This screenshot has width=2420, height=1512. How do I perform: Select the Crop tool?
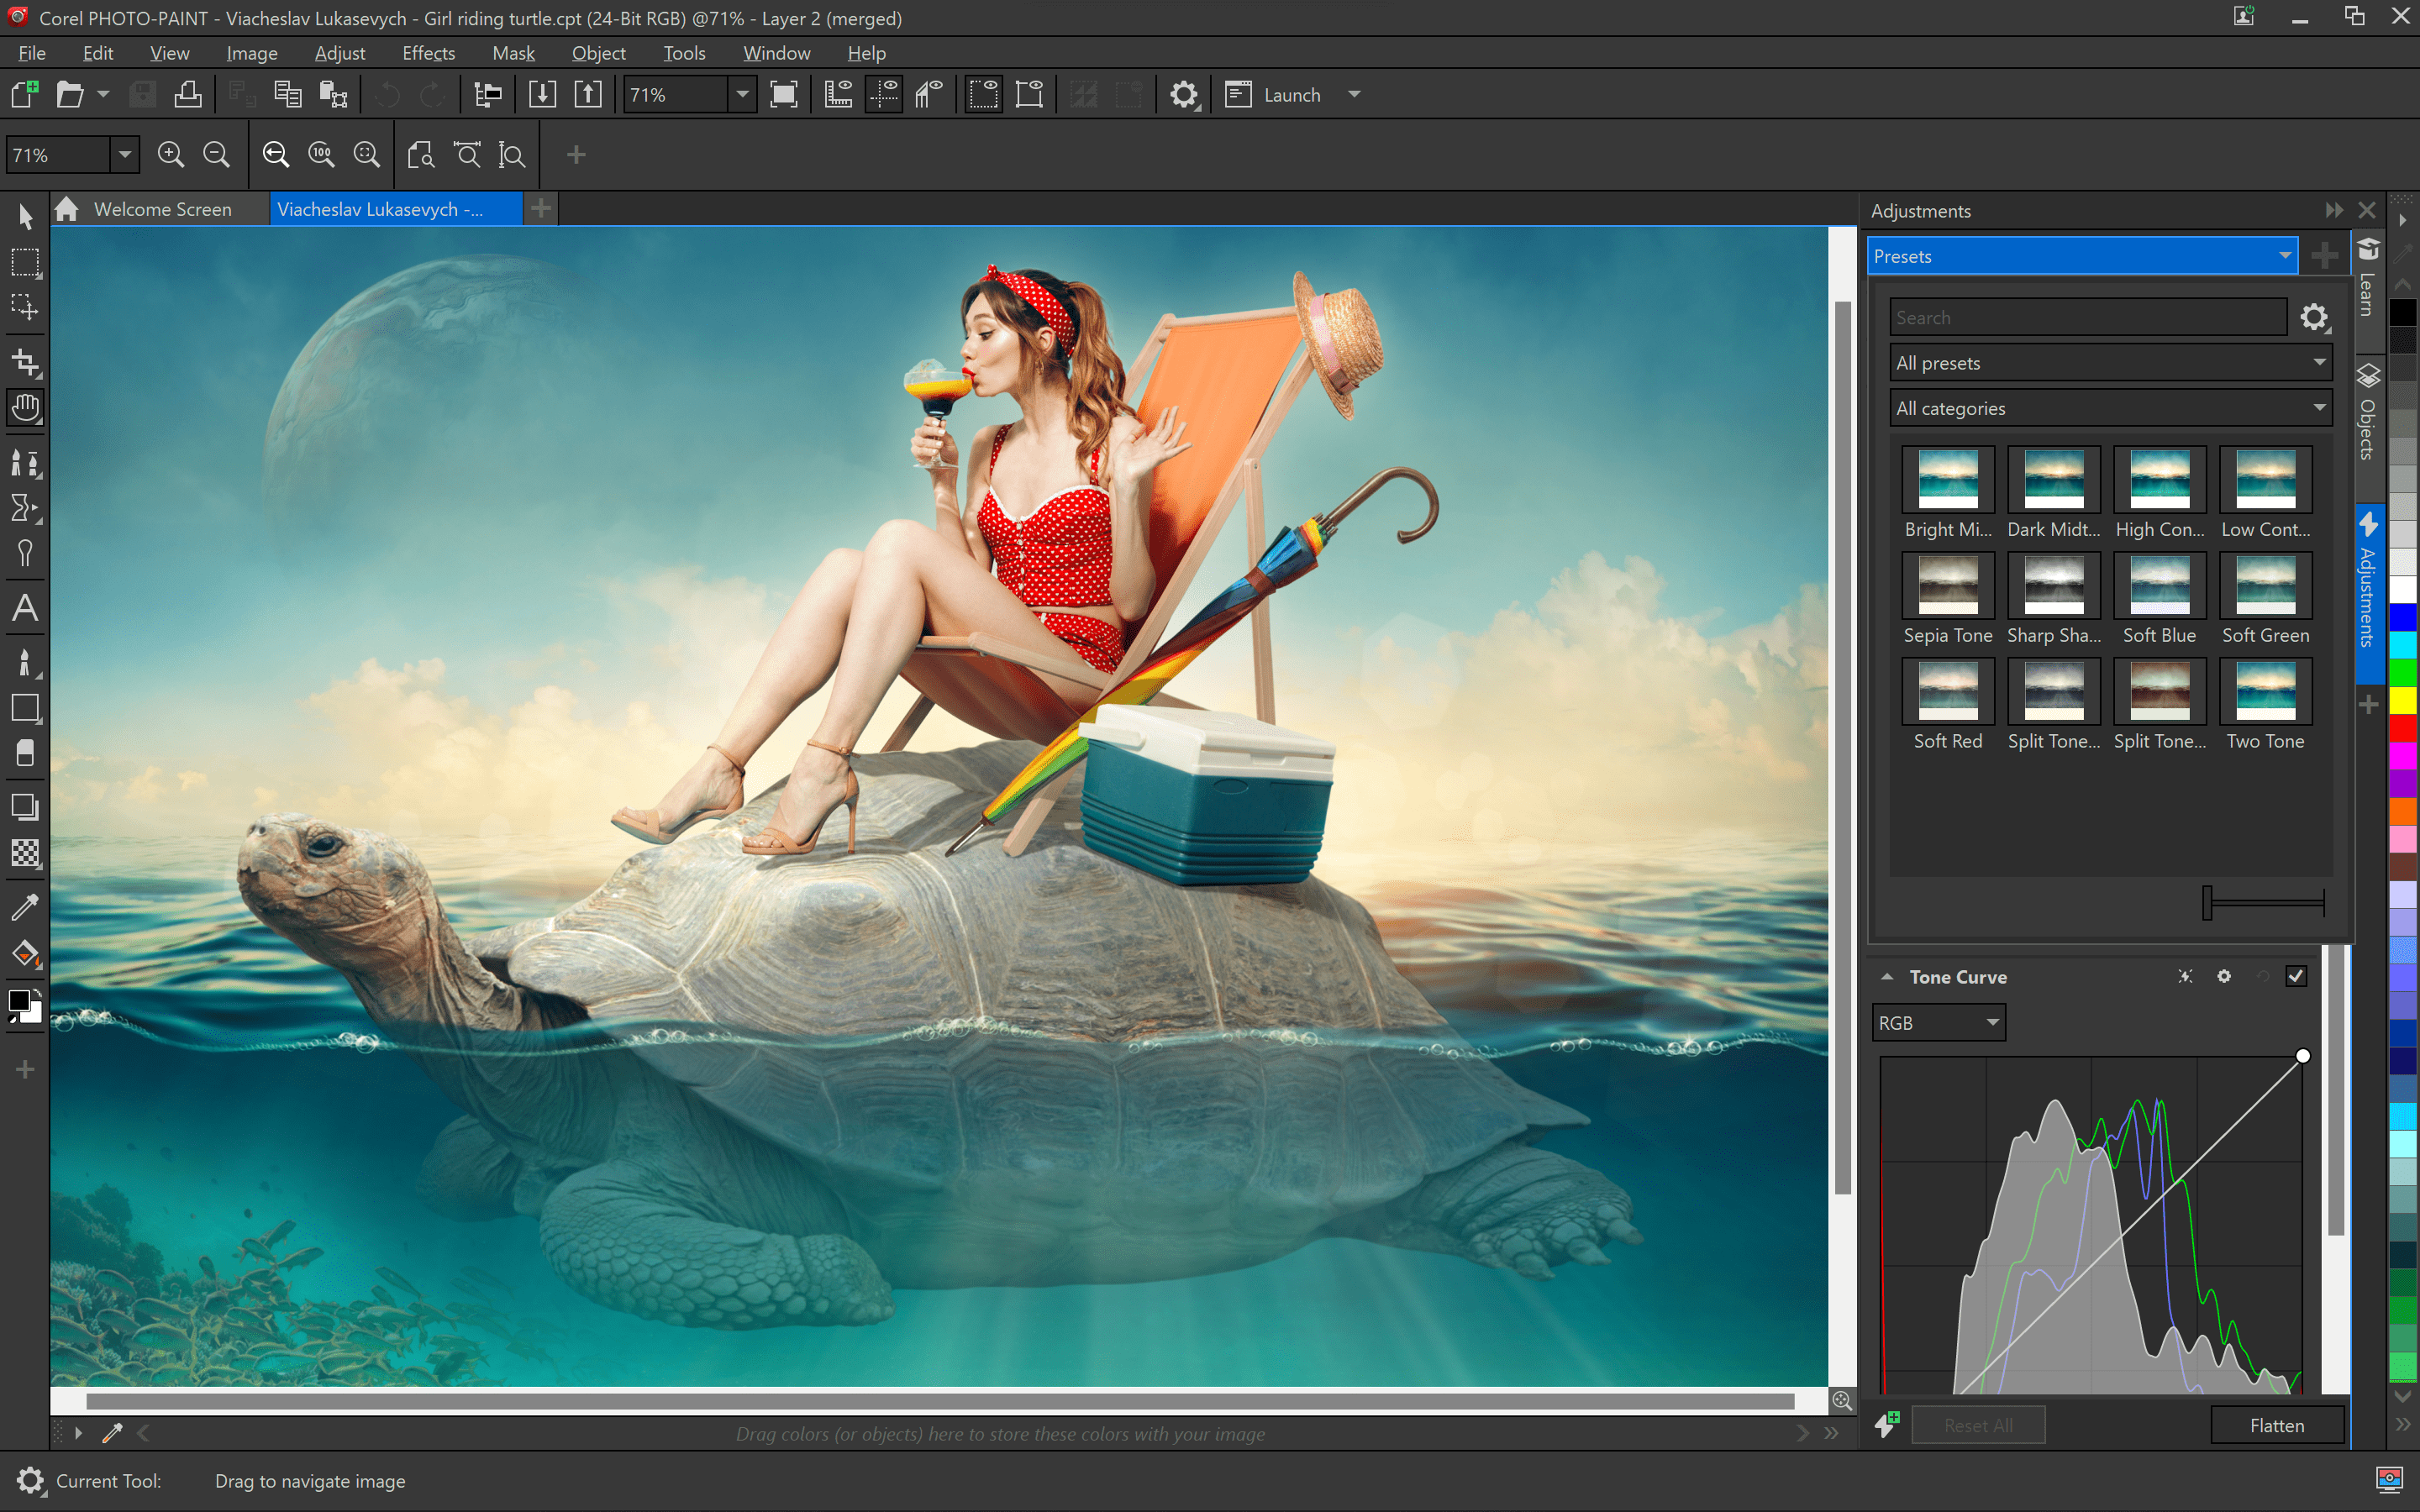coord(24,360)
